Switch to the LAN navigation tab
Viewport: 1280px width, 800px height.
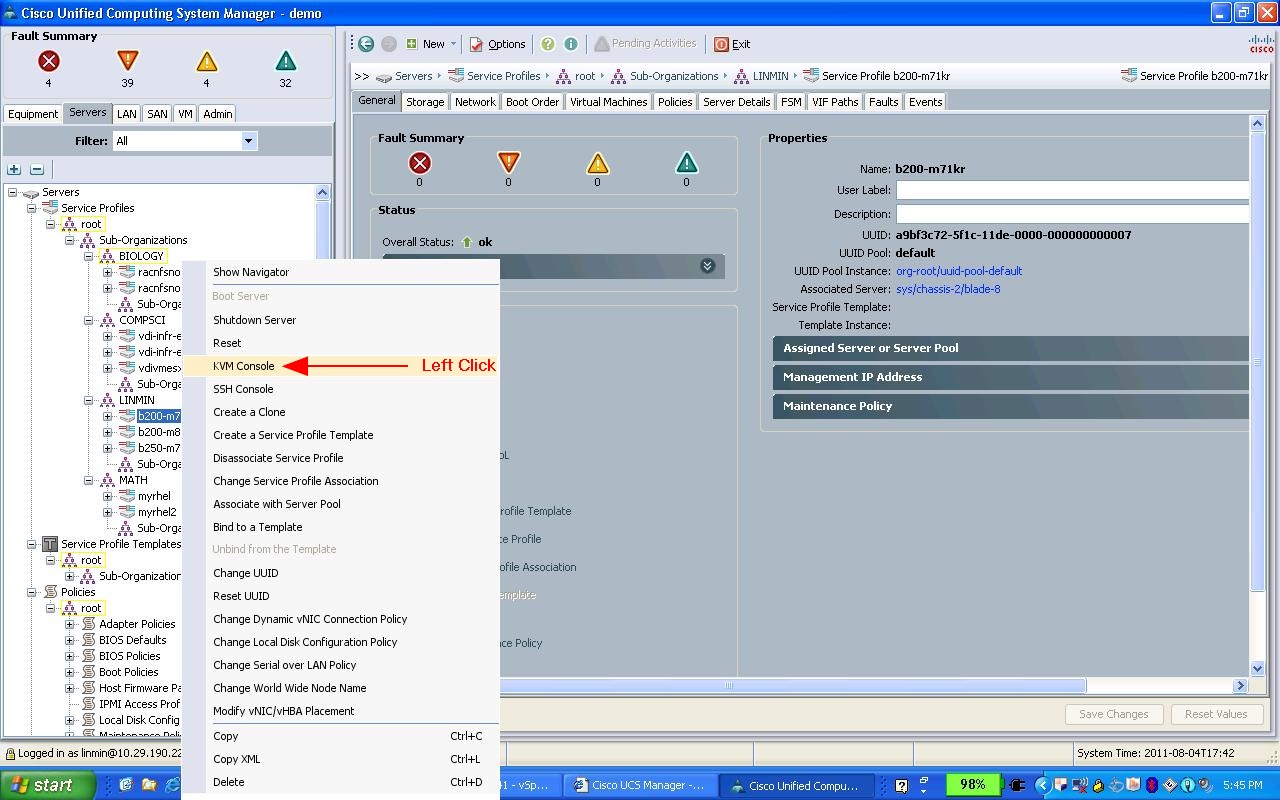[x=126, y=114]
